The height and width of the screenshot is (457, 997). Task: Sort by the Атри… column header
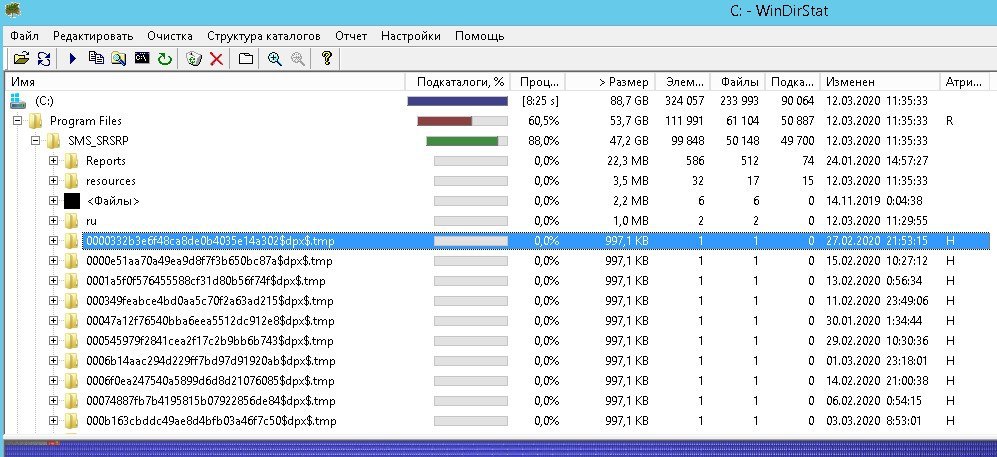coord(964,82)
